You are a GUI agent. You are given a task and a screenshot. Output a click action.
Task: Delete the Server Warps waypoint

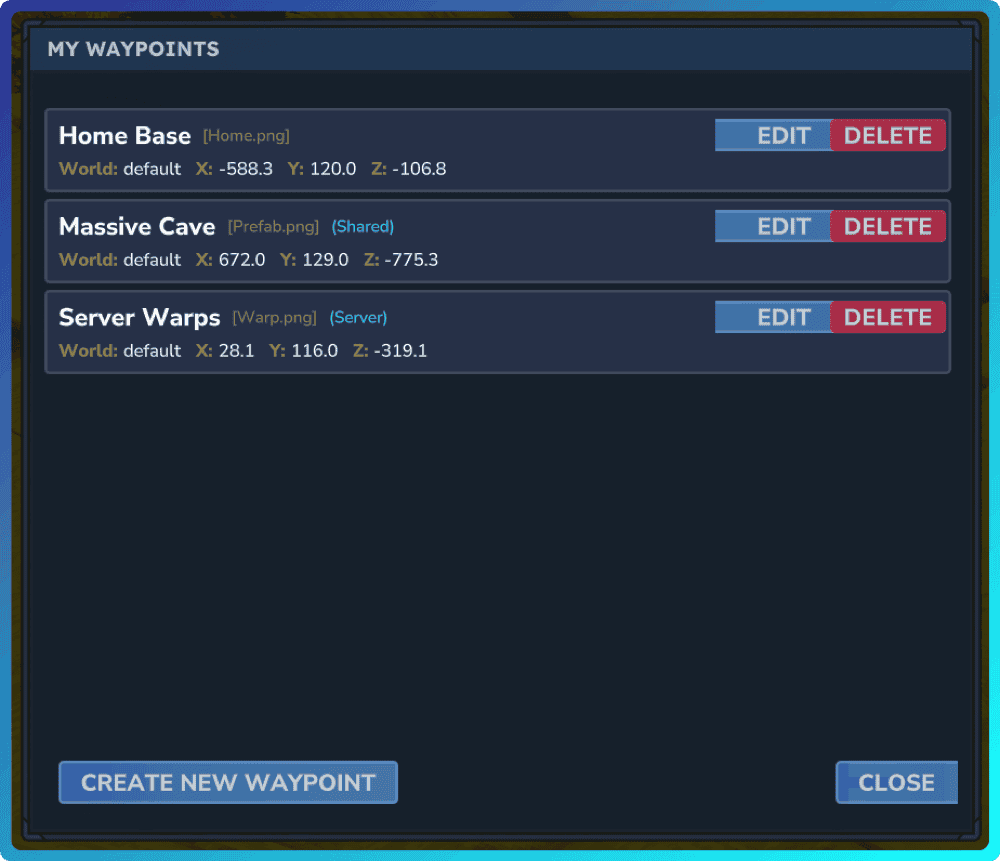point(888,317)
